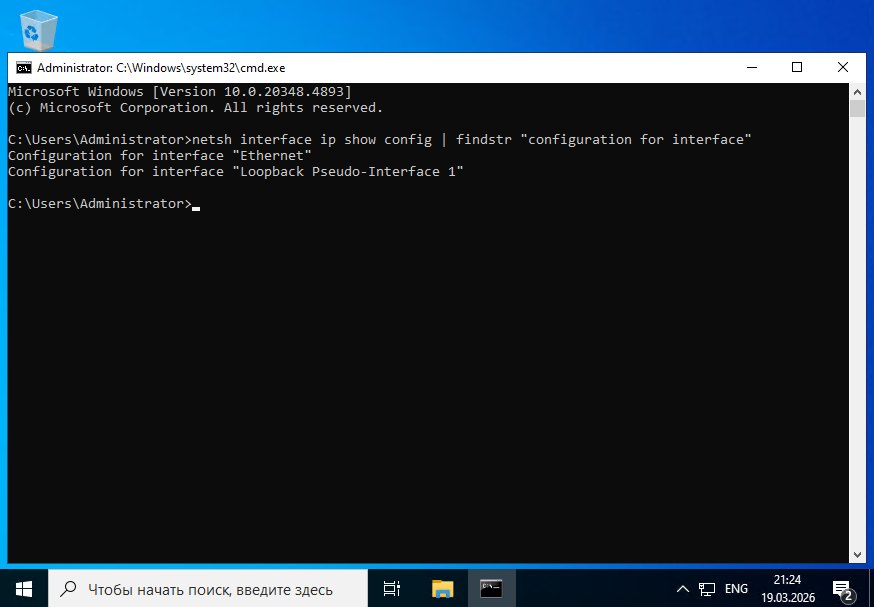This screenshot has width=874, height=607.
Task: Select the Command Prompt taskbar icon
Action: [491, 588]
